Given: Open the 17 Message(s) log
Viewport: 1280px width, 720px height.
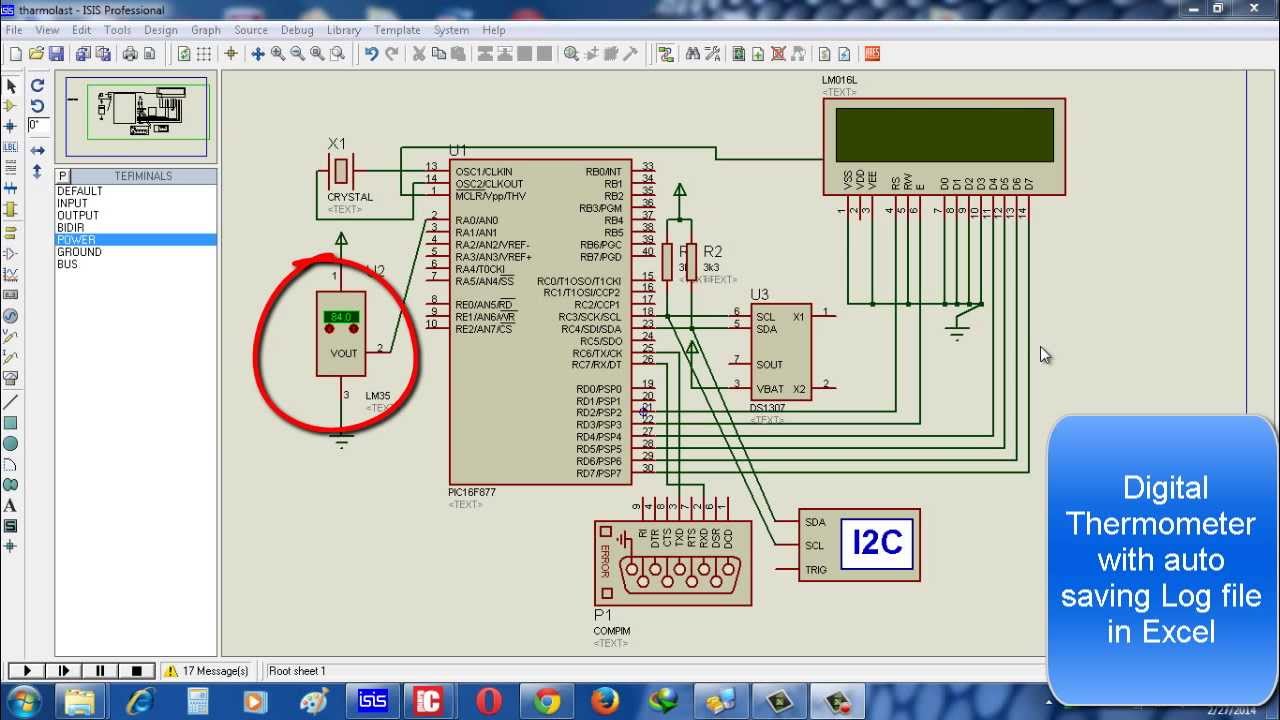Looking at the screenshot, I should (207, 671).
